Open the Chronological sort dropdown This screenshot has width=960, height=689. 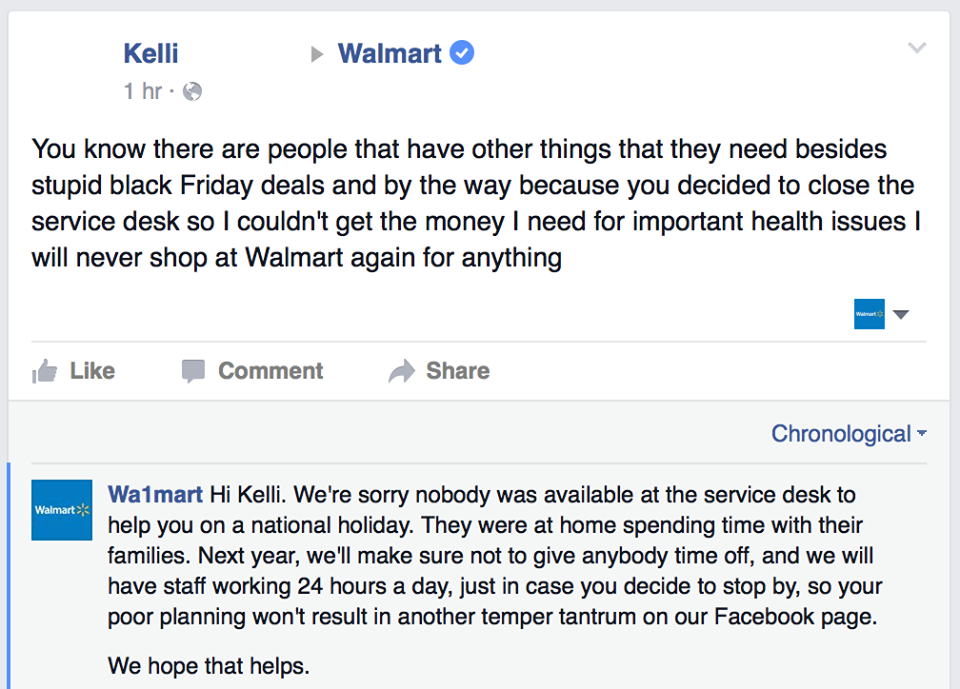pos(849,434)
